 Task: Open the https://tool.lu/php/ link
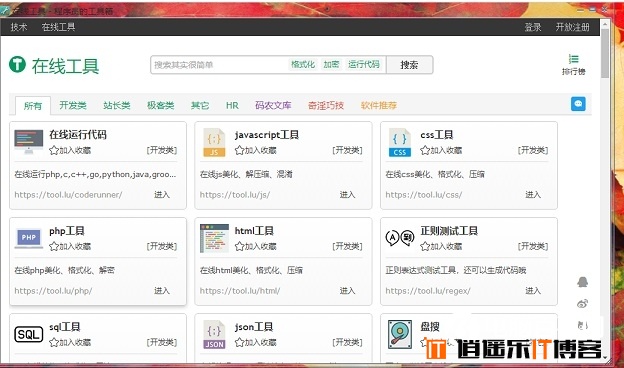53,291
